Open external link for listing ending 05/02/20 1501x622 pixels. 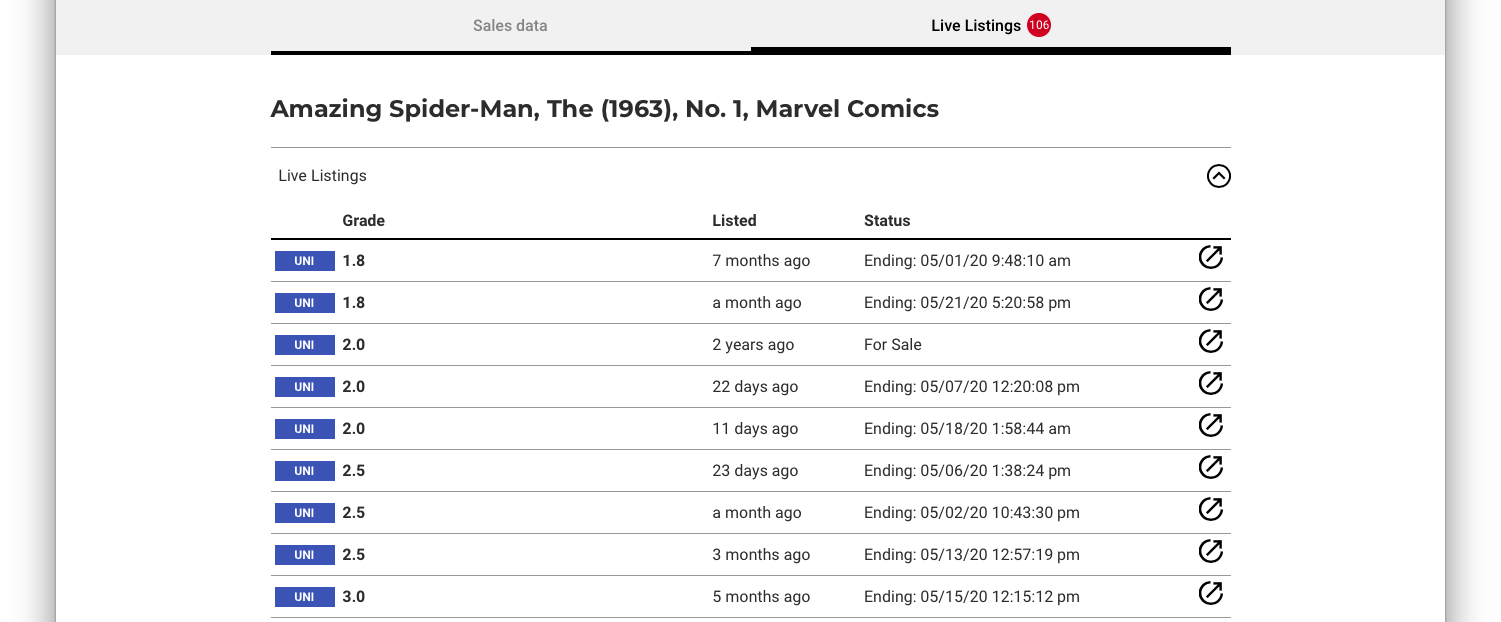1210,510
